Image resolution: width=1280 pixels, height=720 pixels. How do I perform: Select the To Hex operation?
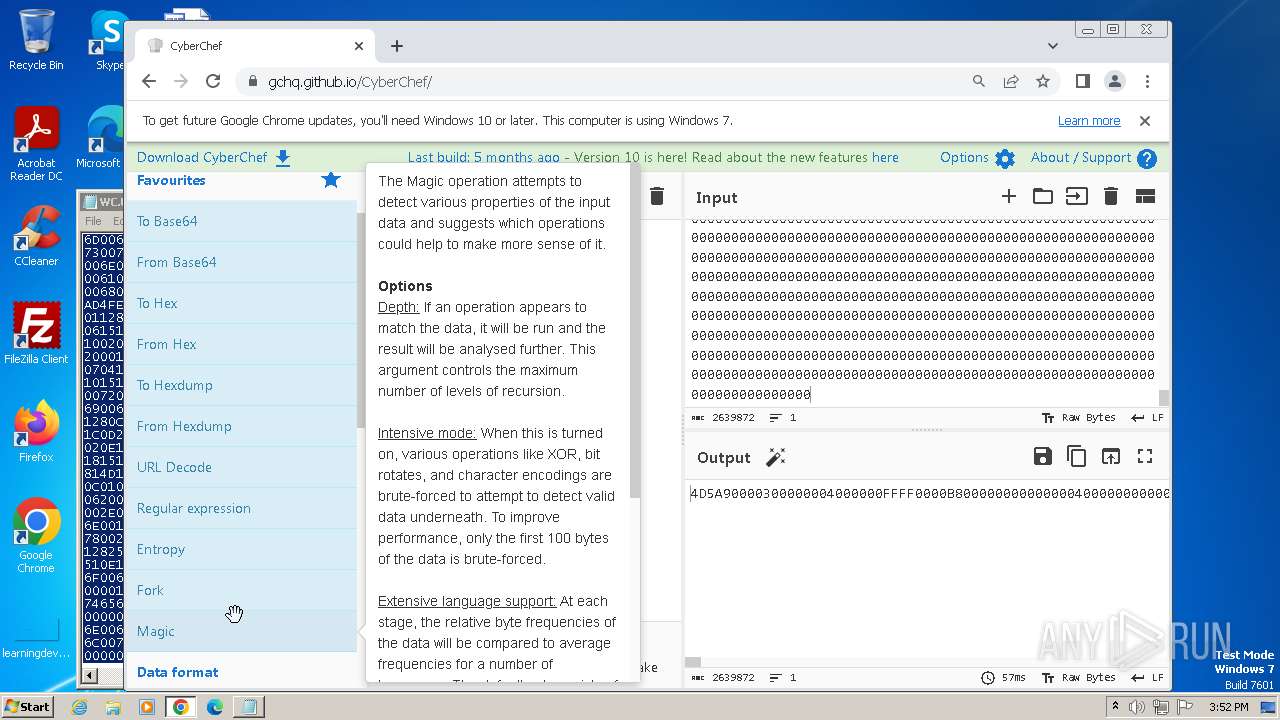pos(241,303)
